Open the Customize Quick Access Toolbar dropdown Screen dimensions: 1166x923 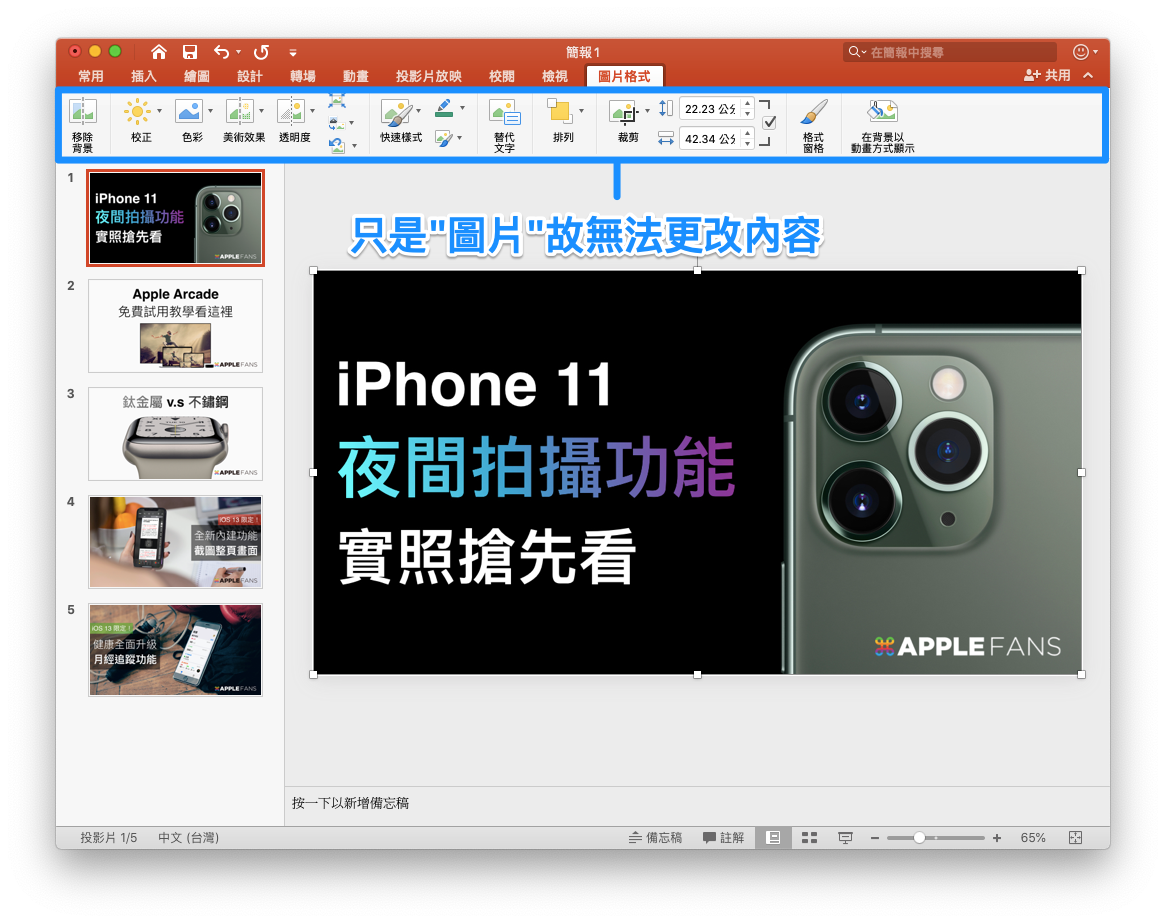(x=293, y=53)
